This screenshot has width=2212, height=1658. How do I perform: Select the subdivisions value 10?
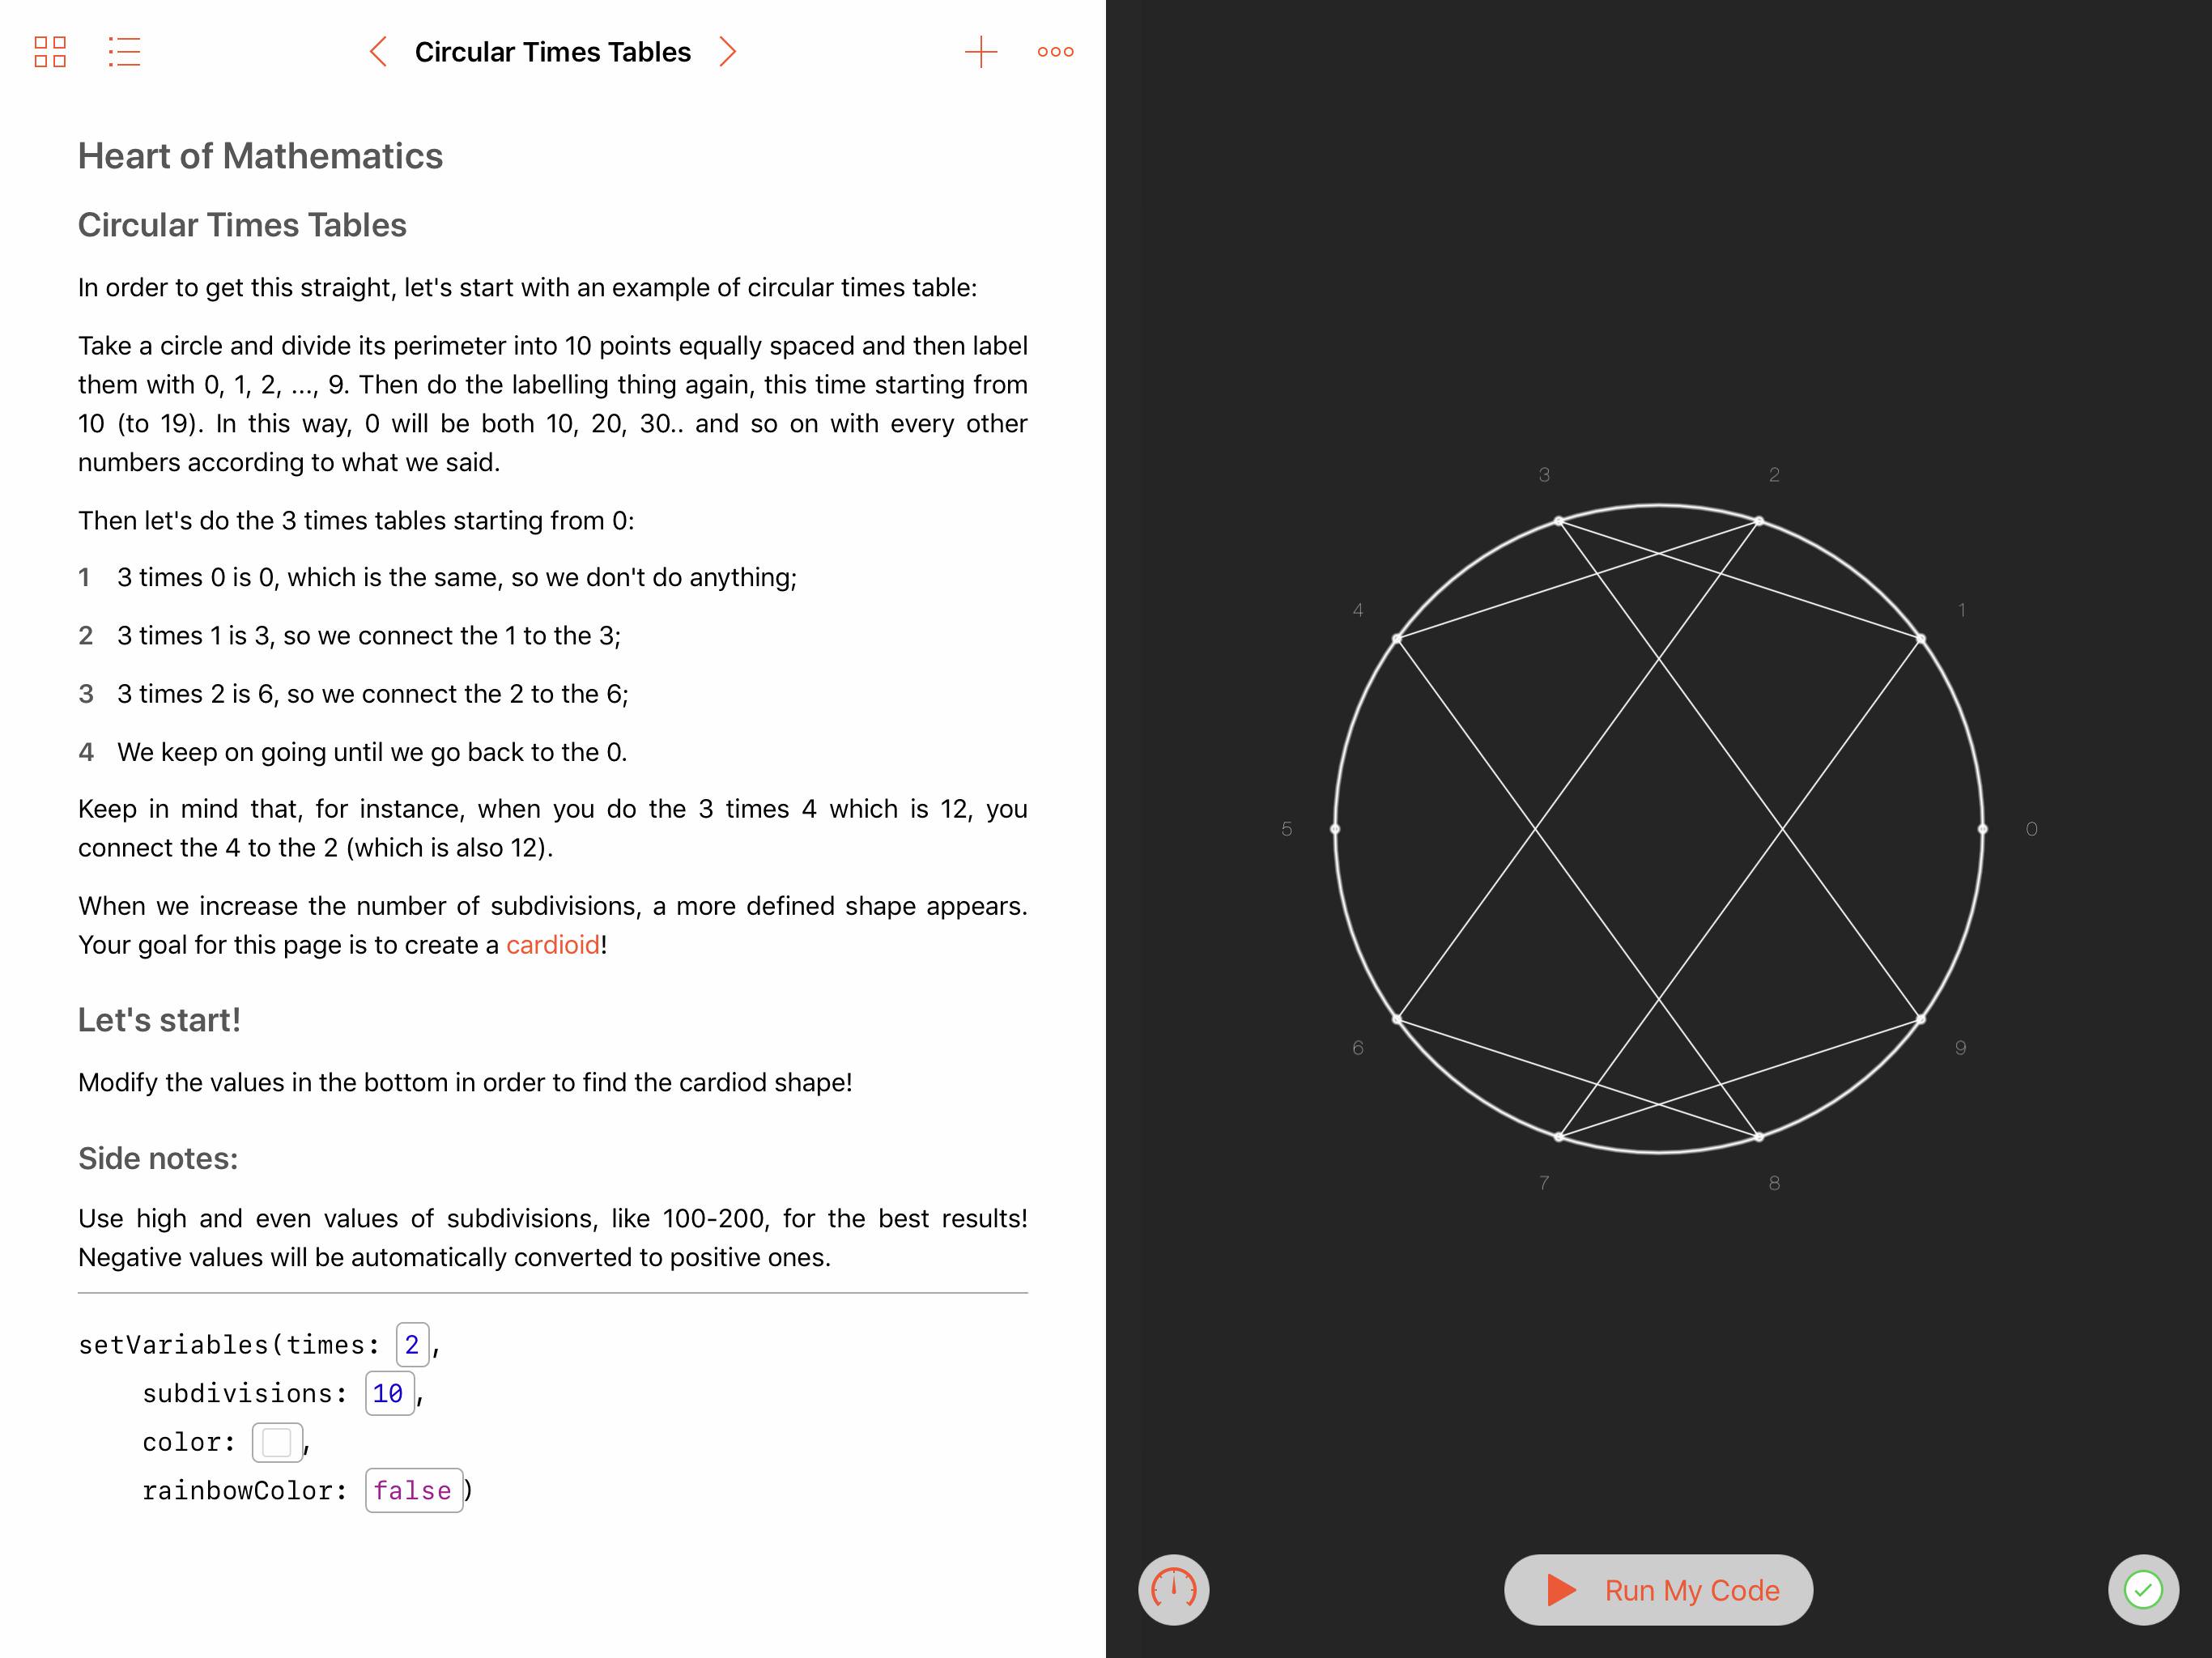389,1393
